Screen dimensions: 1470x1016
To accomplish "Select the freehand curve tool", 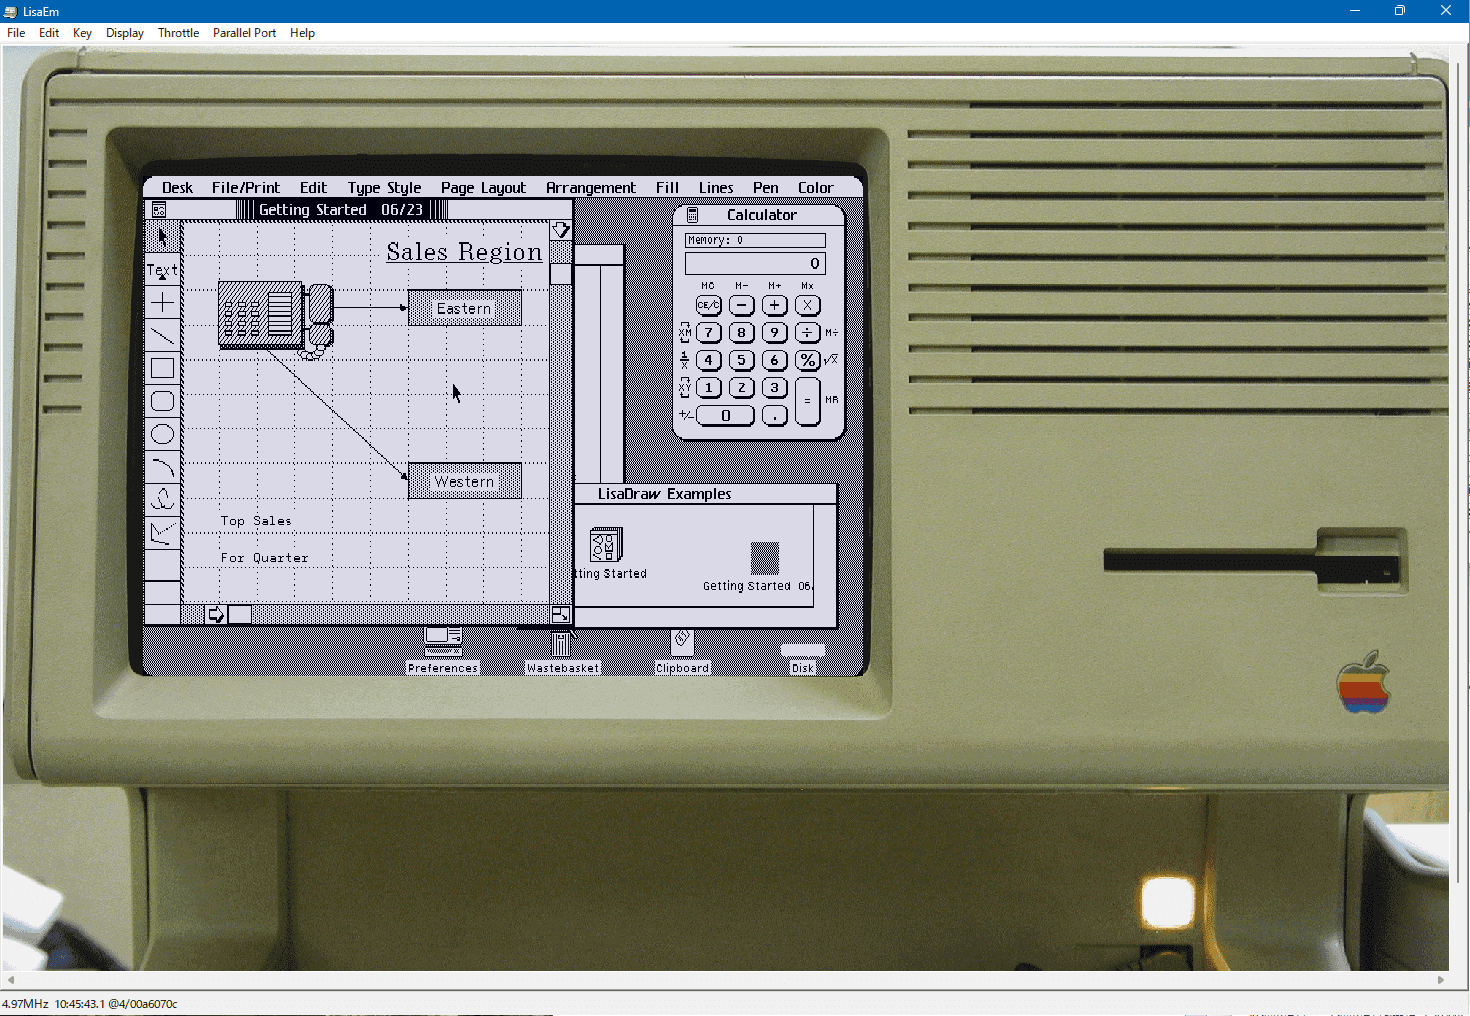I will tap(162, 499).
